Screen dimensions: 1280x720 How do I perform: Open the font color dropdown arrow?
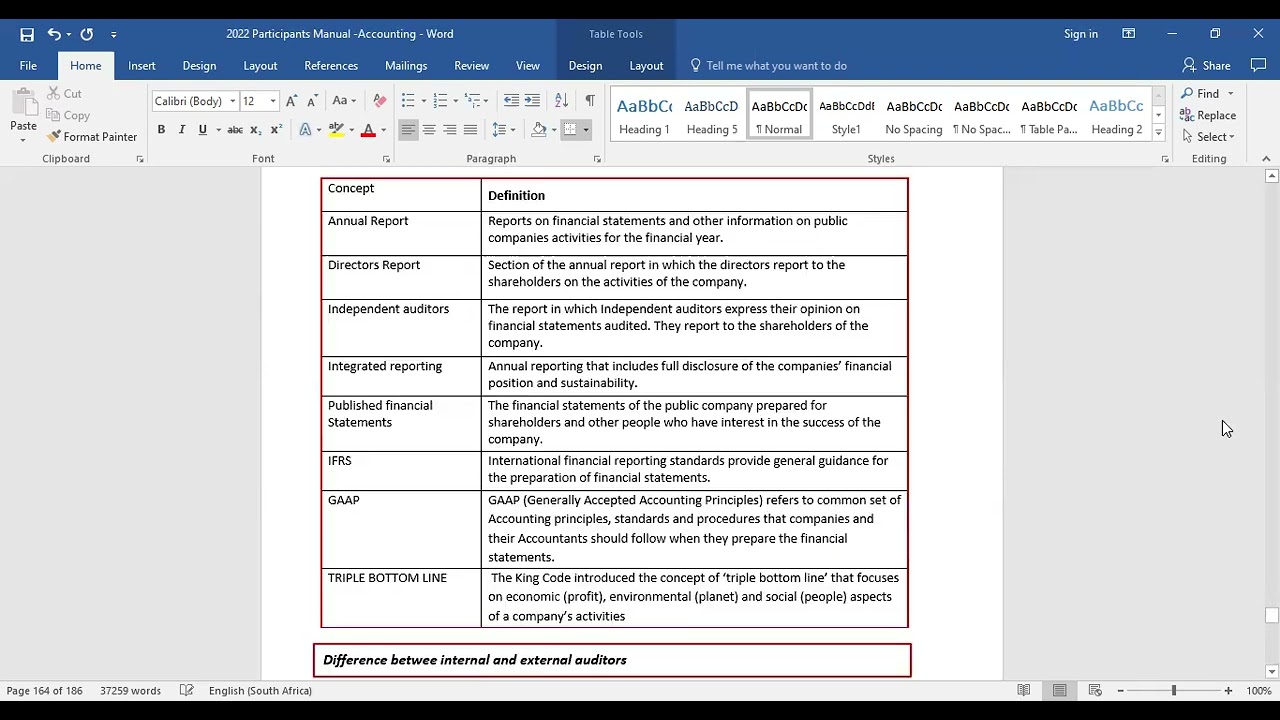pos(383,130)
